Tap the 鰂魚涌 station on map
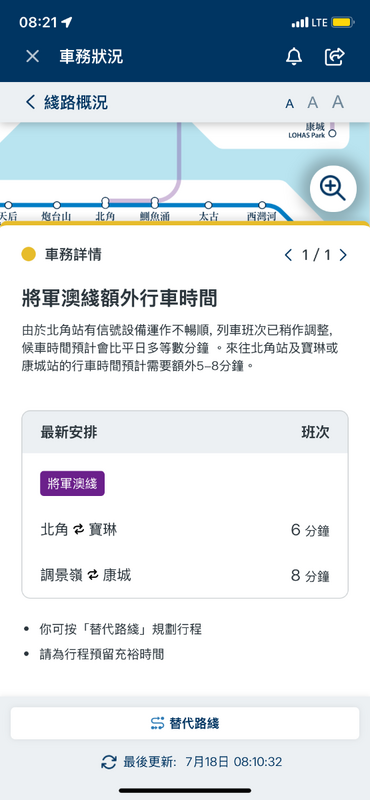 point(155,203)
